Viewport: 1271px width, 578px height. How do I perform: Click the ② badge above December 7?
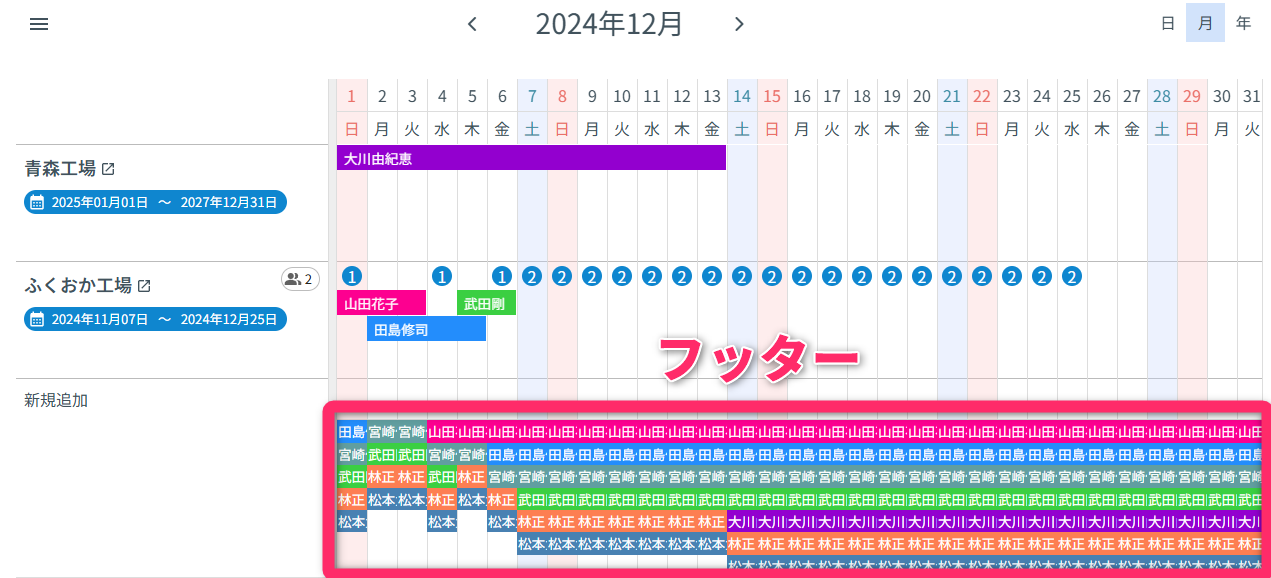point(531,276)
